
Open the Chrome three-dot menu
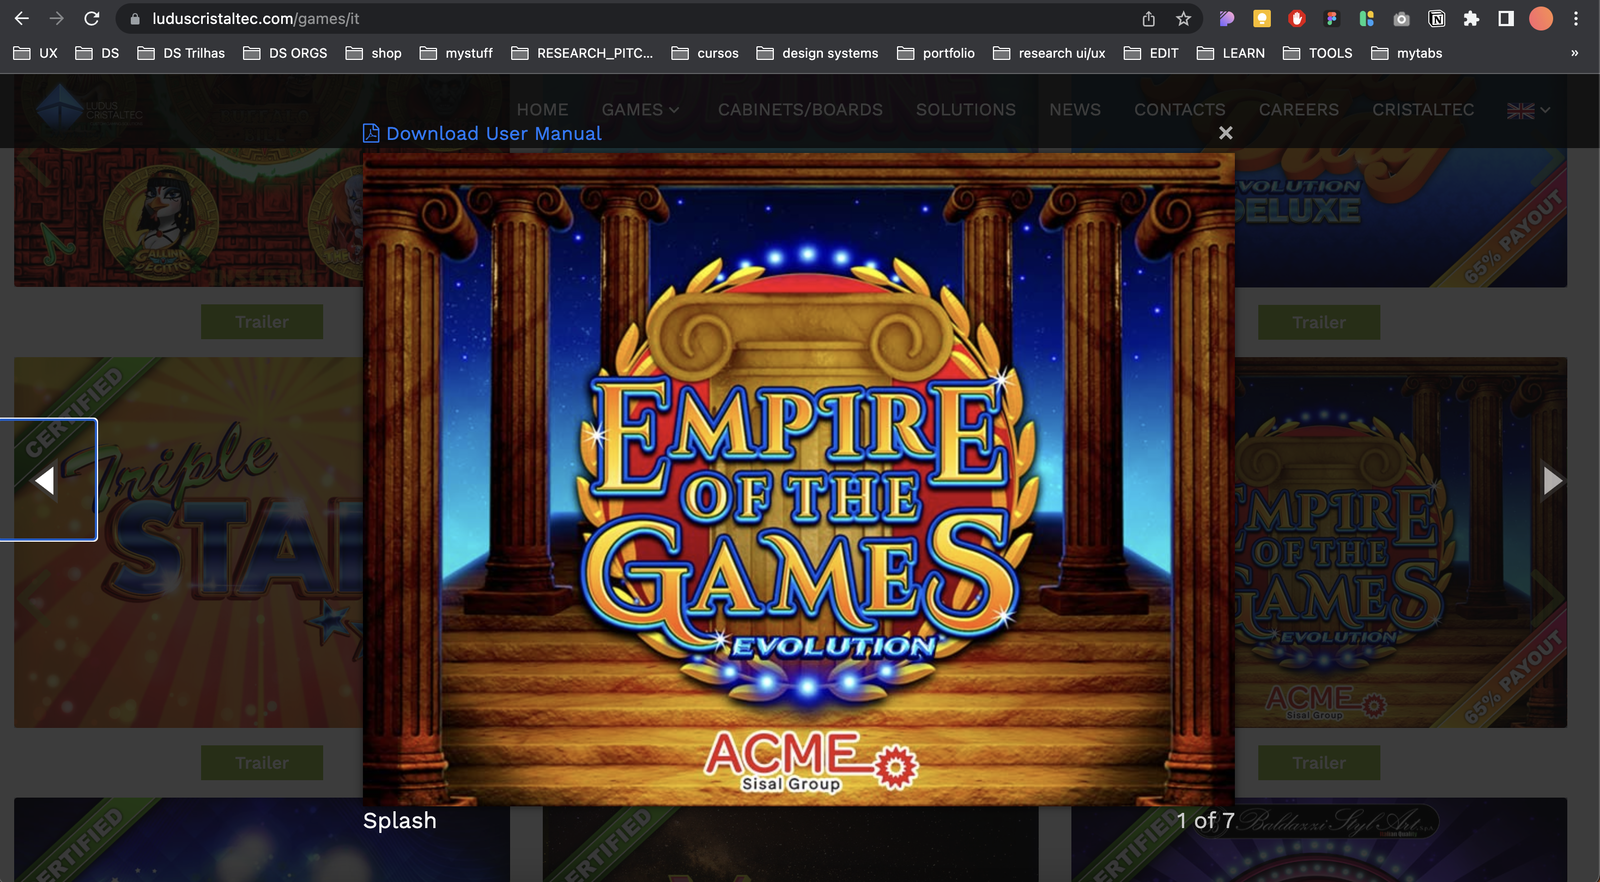(x=1576, y=18)
